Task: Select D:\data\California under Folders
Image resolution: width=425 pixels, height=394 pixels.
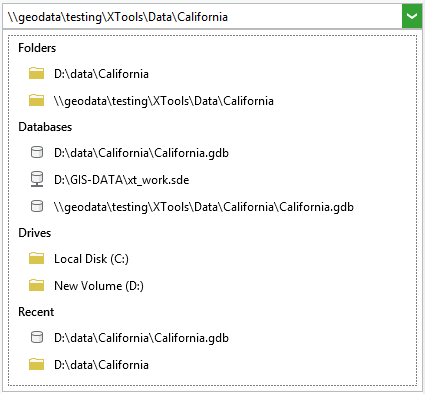Action: tap(101, 74)
